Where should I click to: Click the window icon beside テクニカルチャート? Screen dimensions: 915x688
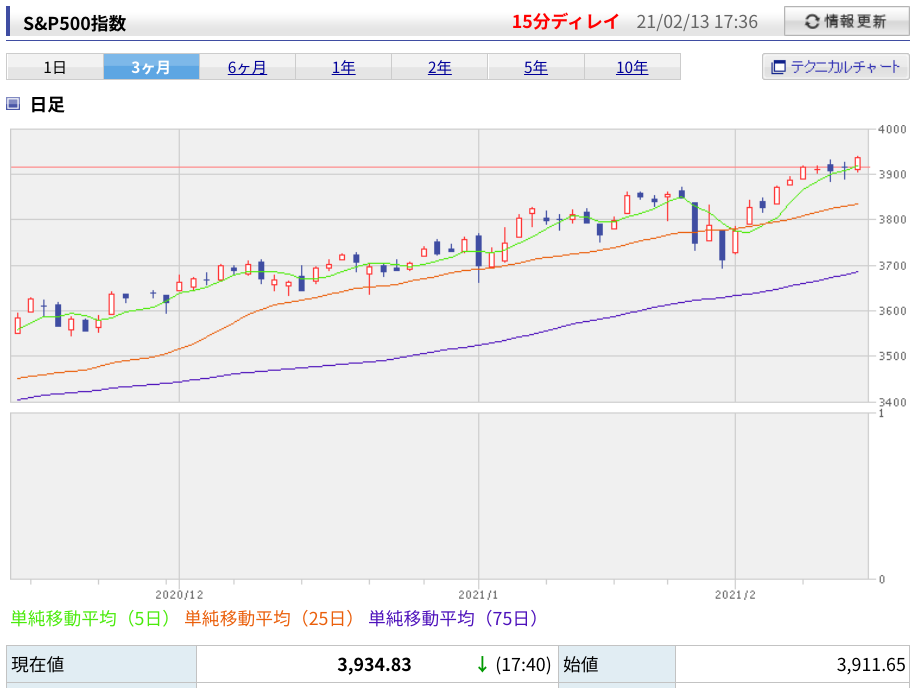coord(778,67)
